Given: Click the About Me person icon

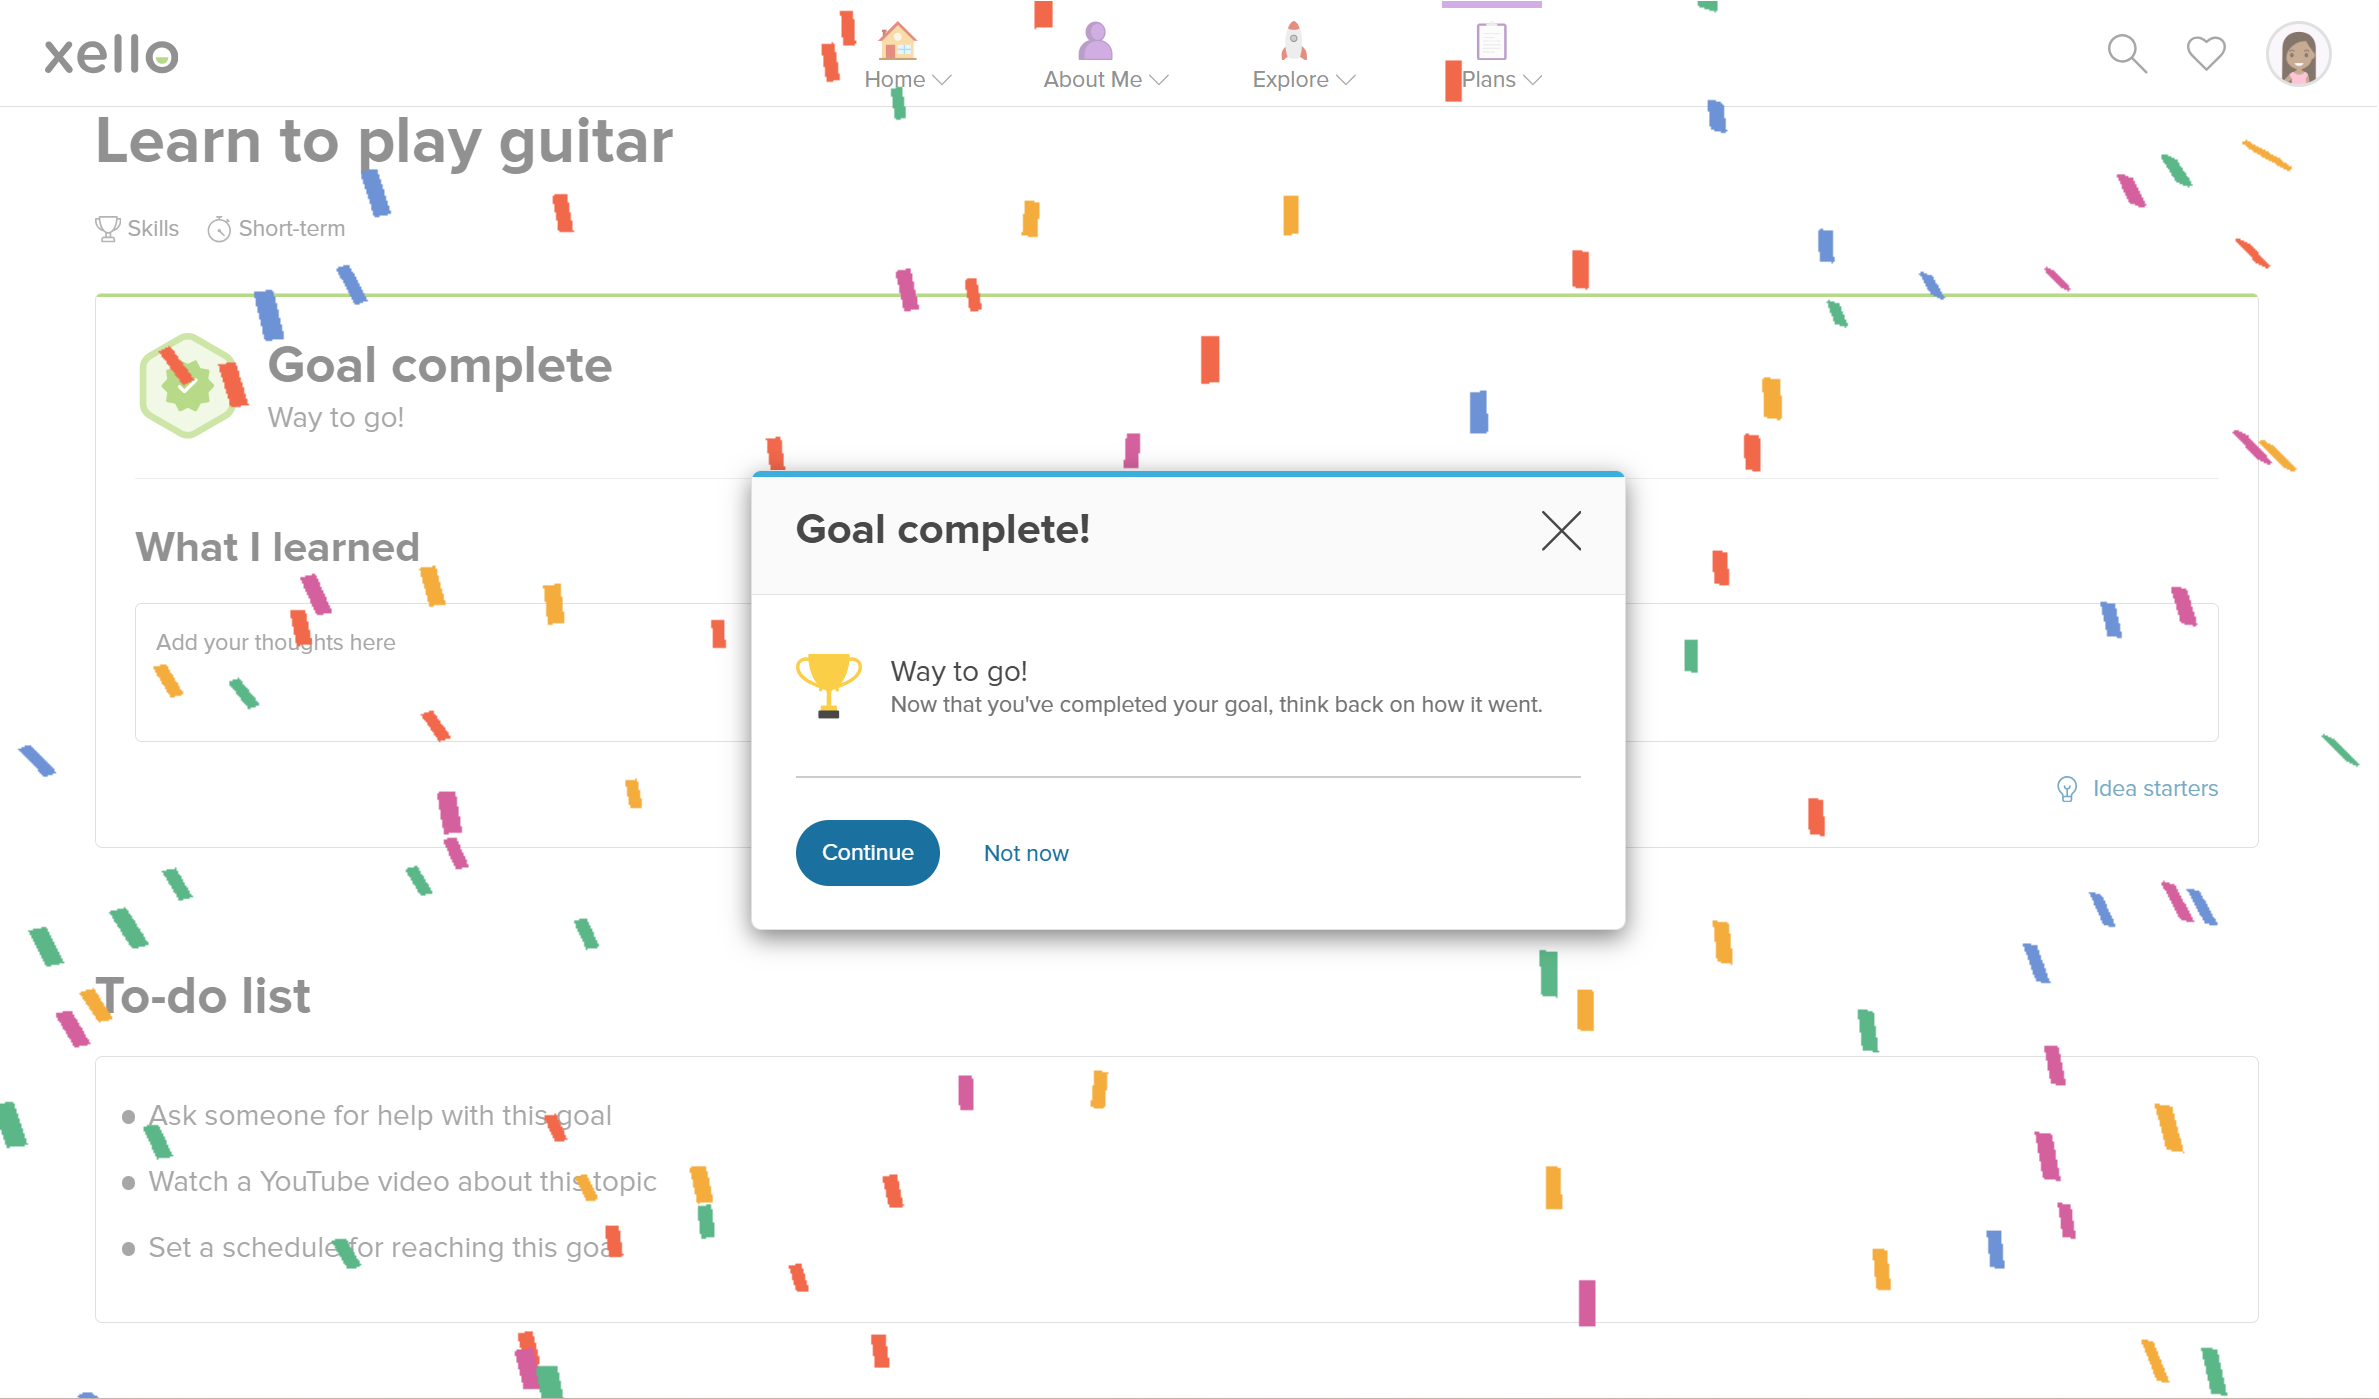Looking at the screenshot, I should click(x=1095, y=41).
